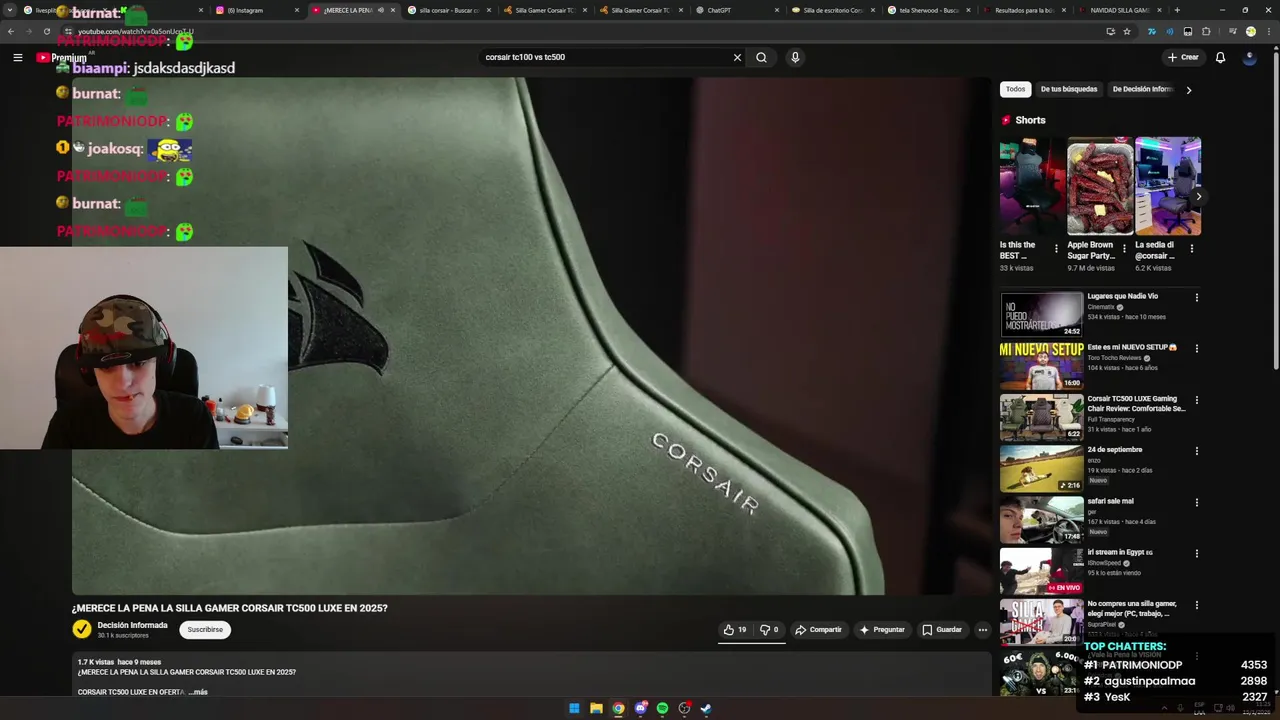This screenshot has width=1280, height=720.
Task: Open Este es mi NUEVO SETUP thumbnail
Action: point(1041,365)
